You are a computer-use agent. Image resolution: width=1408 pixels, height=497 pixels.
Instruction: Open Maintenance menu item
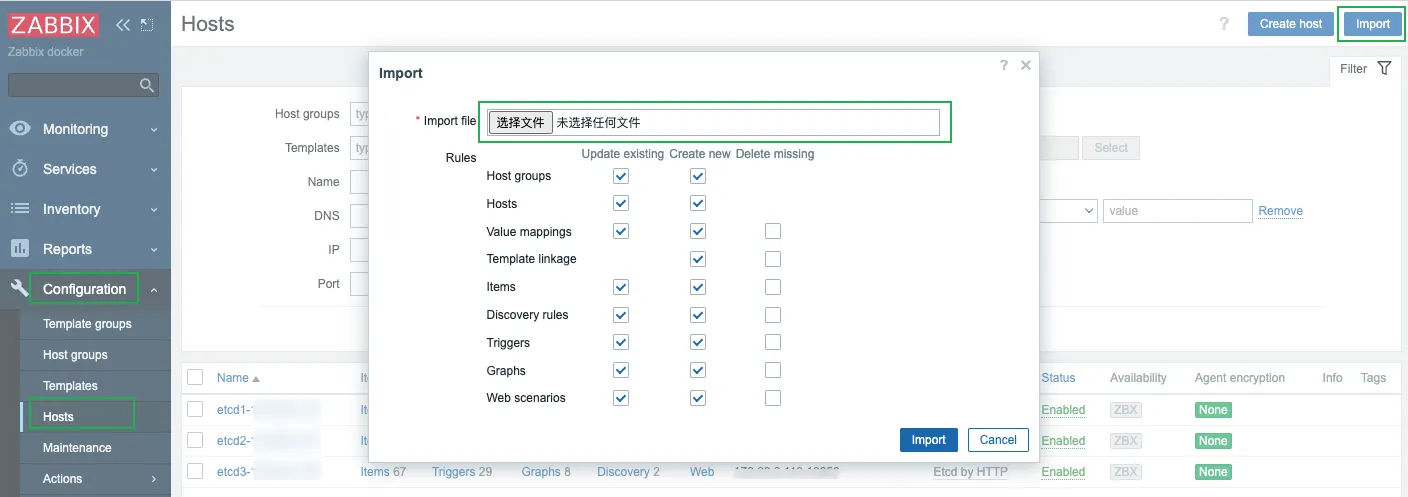click(77, 448)
